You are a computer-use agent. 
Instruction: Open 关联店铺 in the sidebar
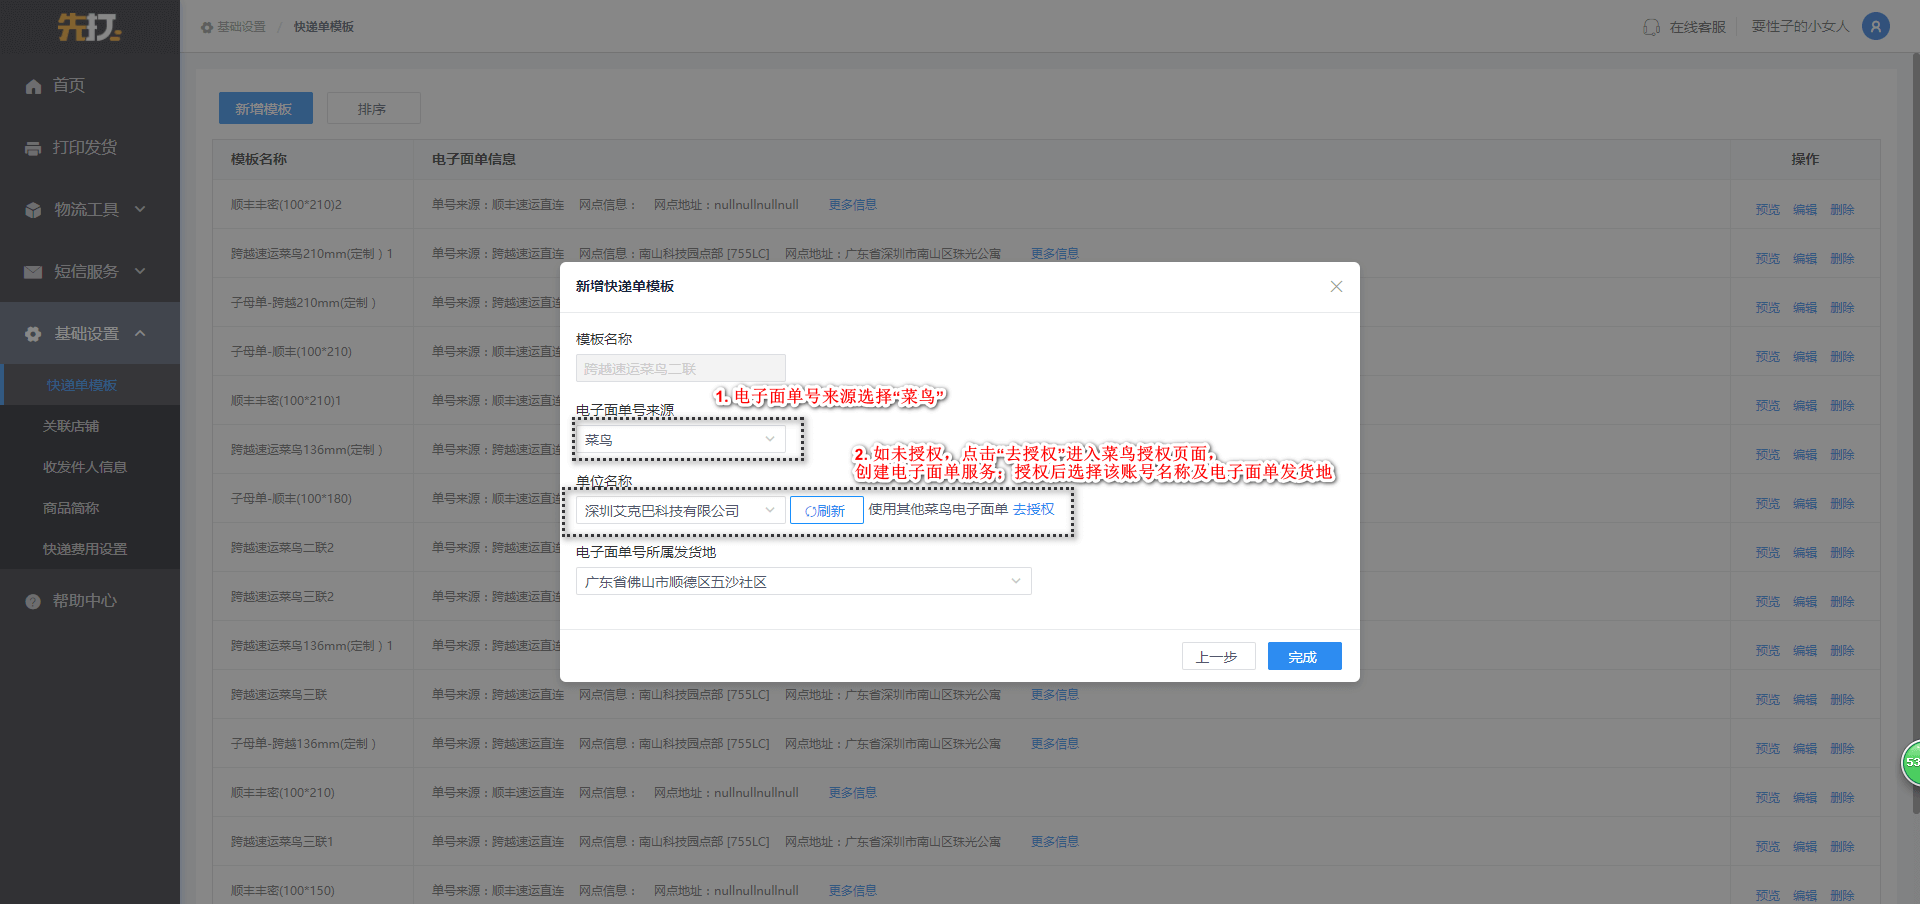pos(71,426)
